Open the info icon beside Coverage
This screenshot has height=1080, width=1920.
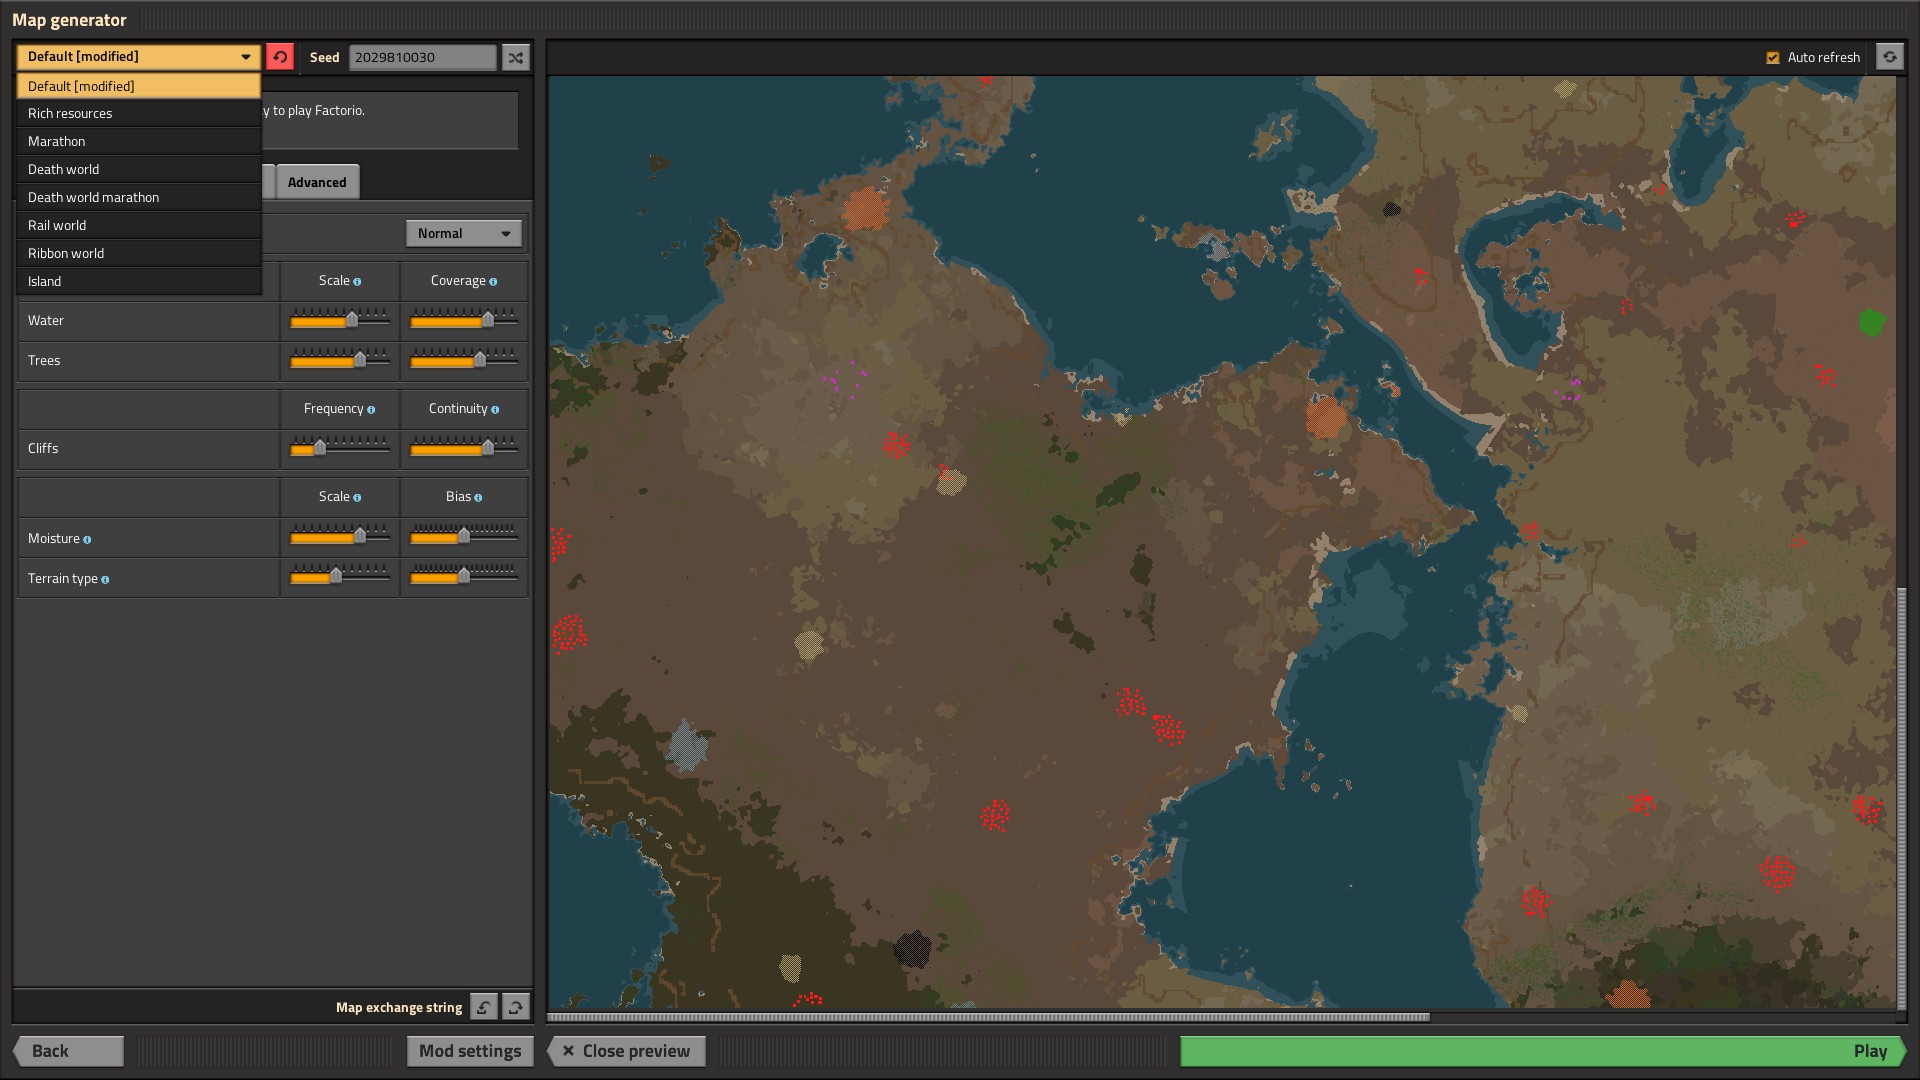[x=493, y=282]
